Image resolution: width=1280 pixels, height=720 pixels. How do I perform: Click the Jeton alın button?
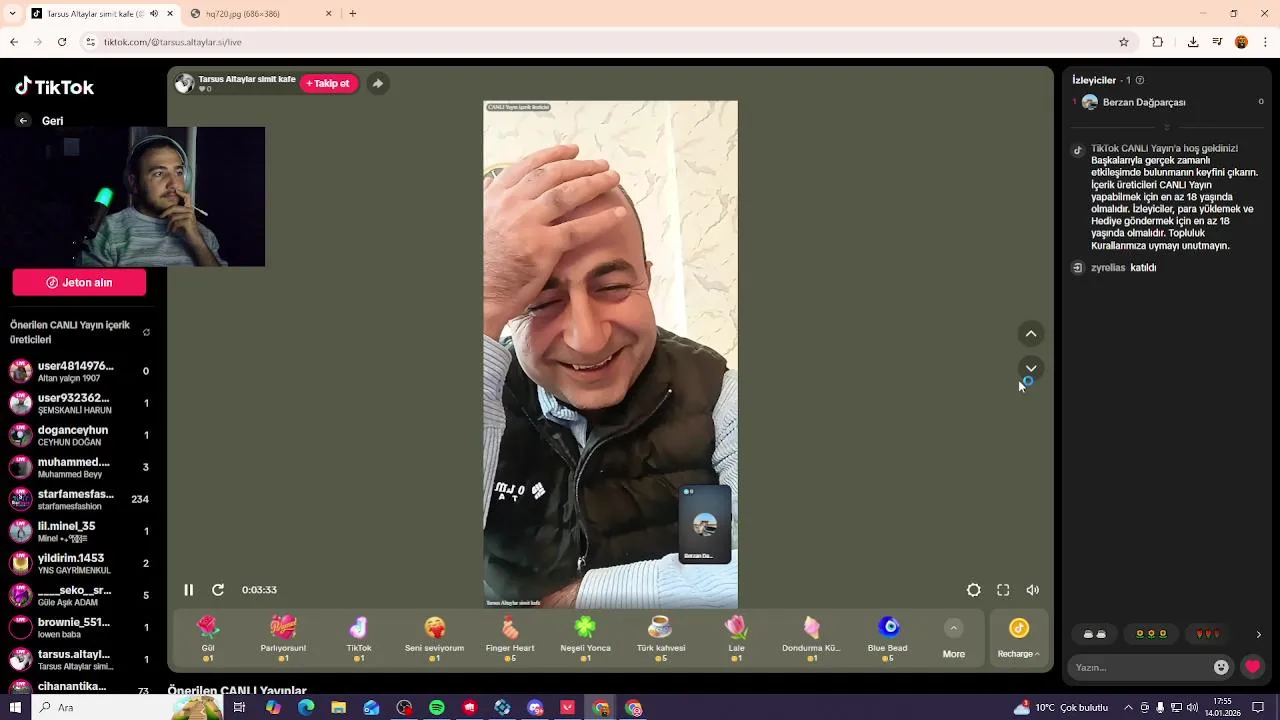click(x=79, y=283)
